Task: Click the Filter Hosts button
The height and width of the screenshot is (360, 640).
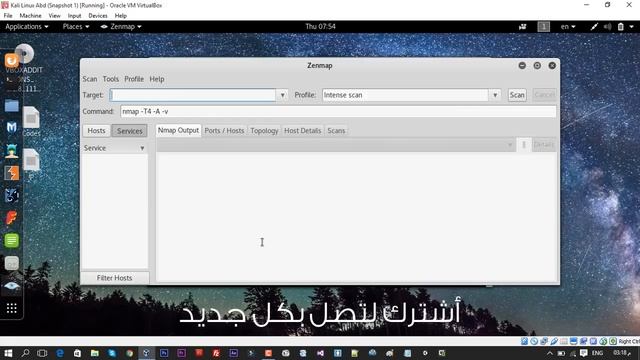Action: [x=114, y=278]
